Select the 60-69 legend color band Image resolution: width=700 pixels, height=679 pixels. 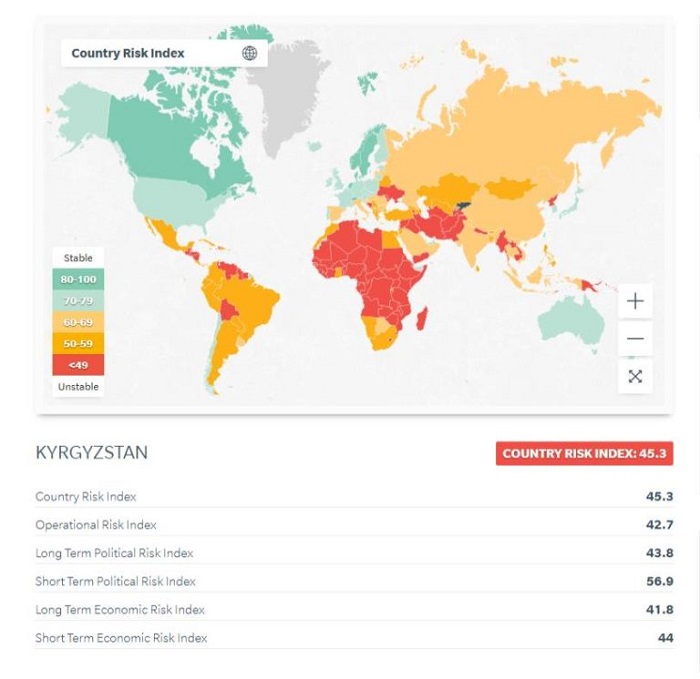click(78, 322)
